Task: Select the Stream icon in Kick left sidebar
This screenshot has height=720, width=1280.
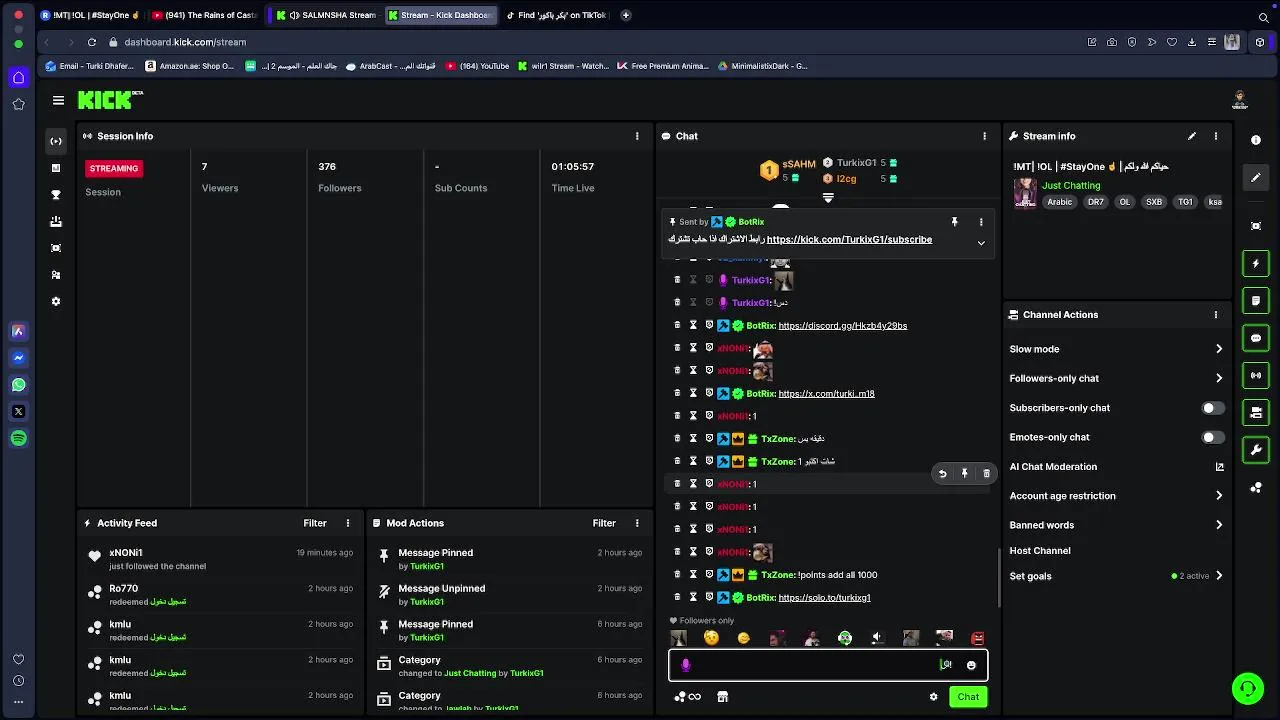Action: [x=56, y=141]
